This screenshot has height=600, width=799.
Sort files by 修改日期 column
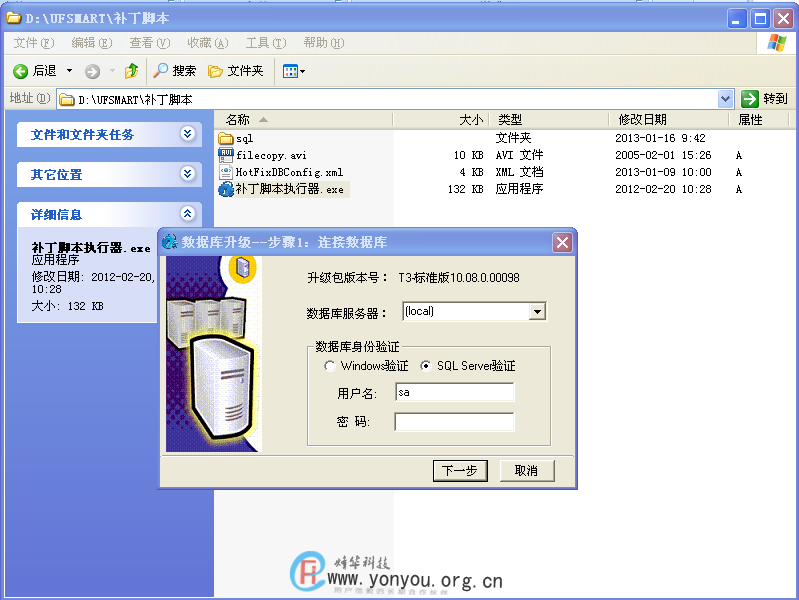point(668,120)
